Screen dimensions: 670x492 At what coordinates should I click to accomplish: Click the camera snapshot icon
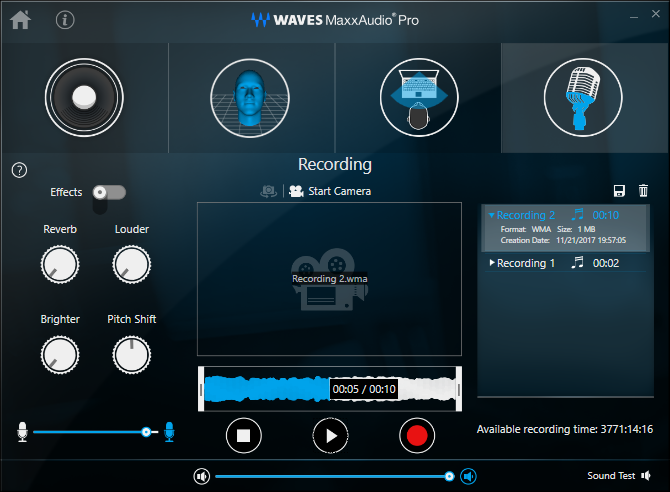pyautogui.click(x=268, y=191)
